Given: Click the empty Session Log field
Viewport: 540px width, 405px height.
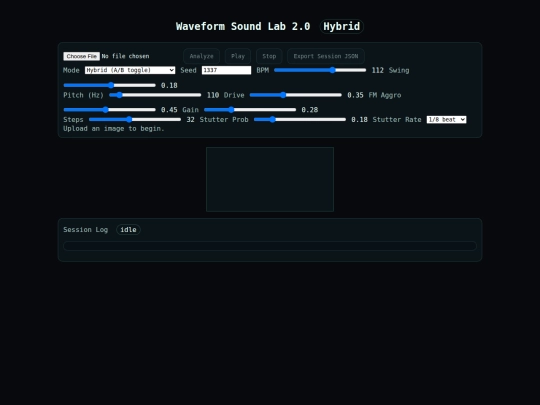Looking at the screenshot, I should coord(270,246).
